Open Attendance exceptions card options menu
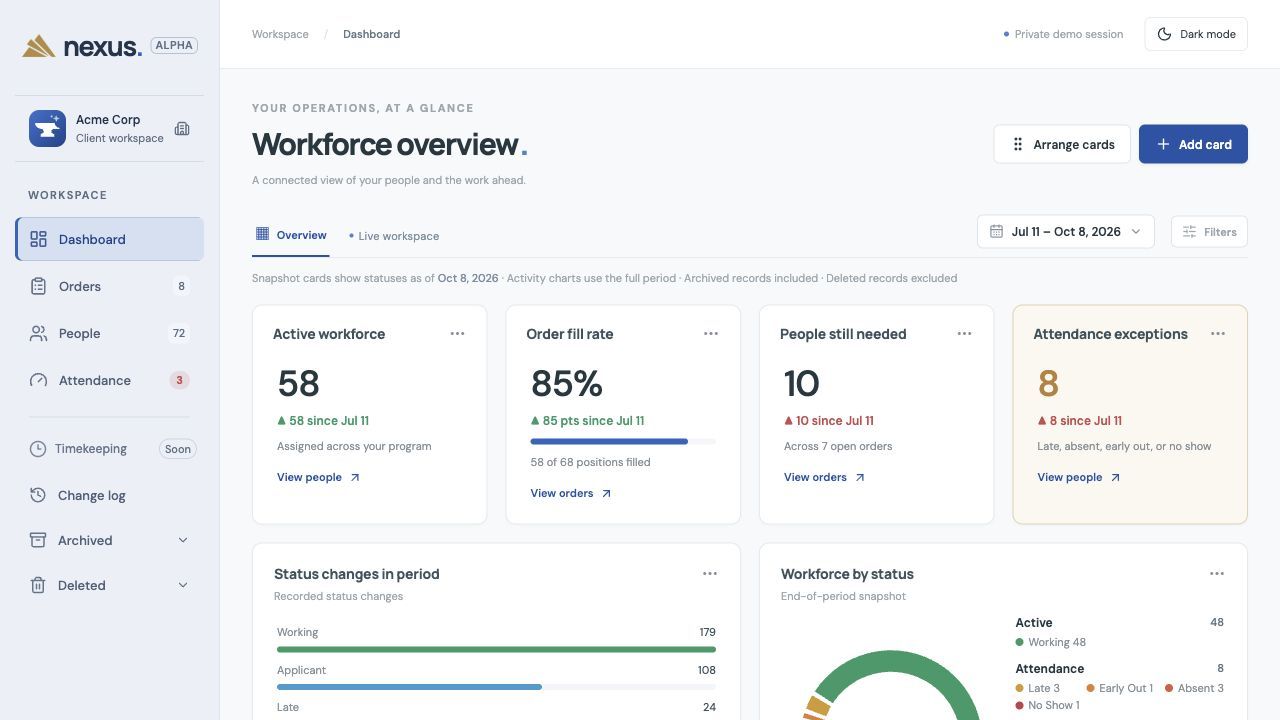Screen dimensions: 1280x720 click(x=1218, y=333)
